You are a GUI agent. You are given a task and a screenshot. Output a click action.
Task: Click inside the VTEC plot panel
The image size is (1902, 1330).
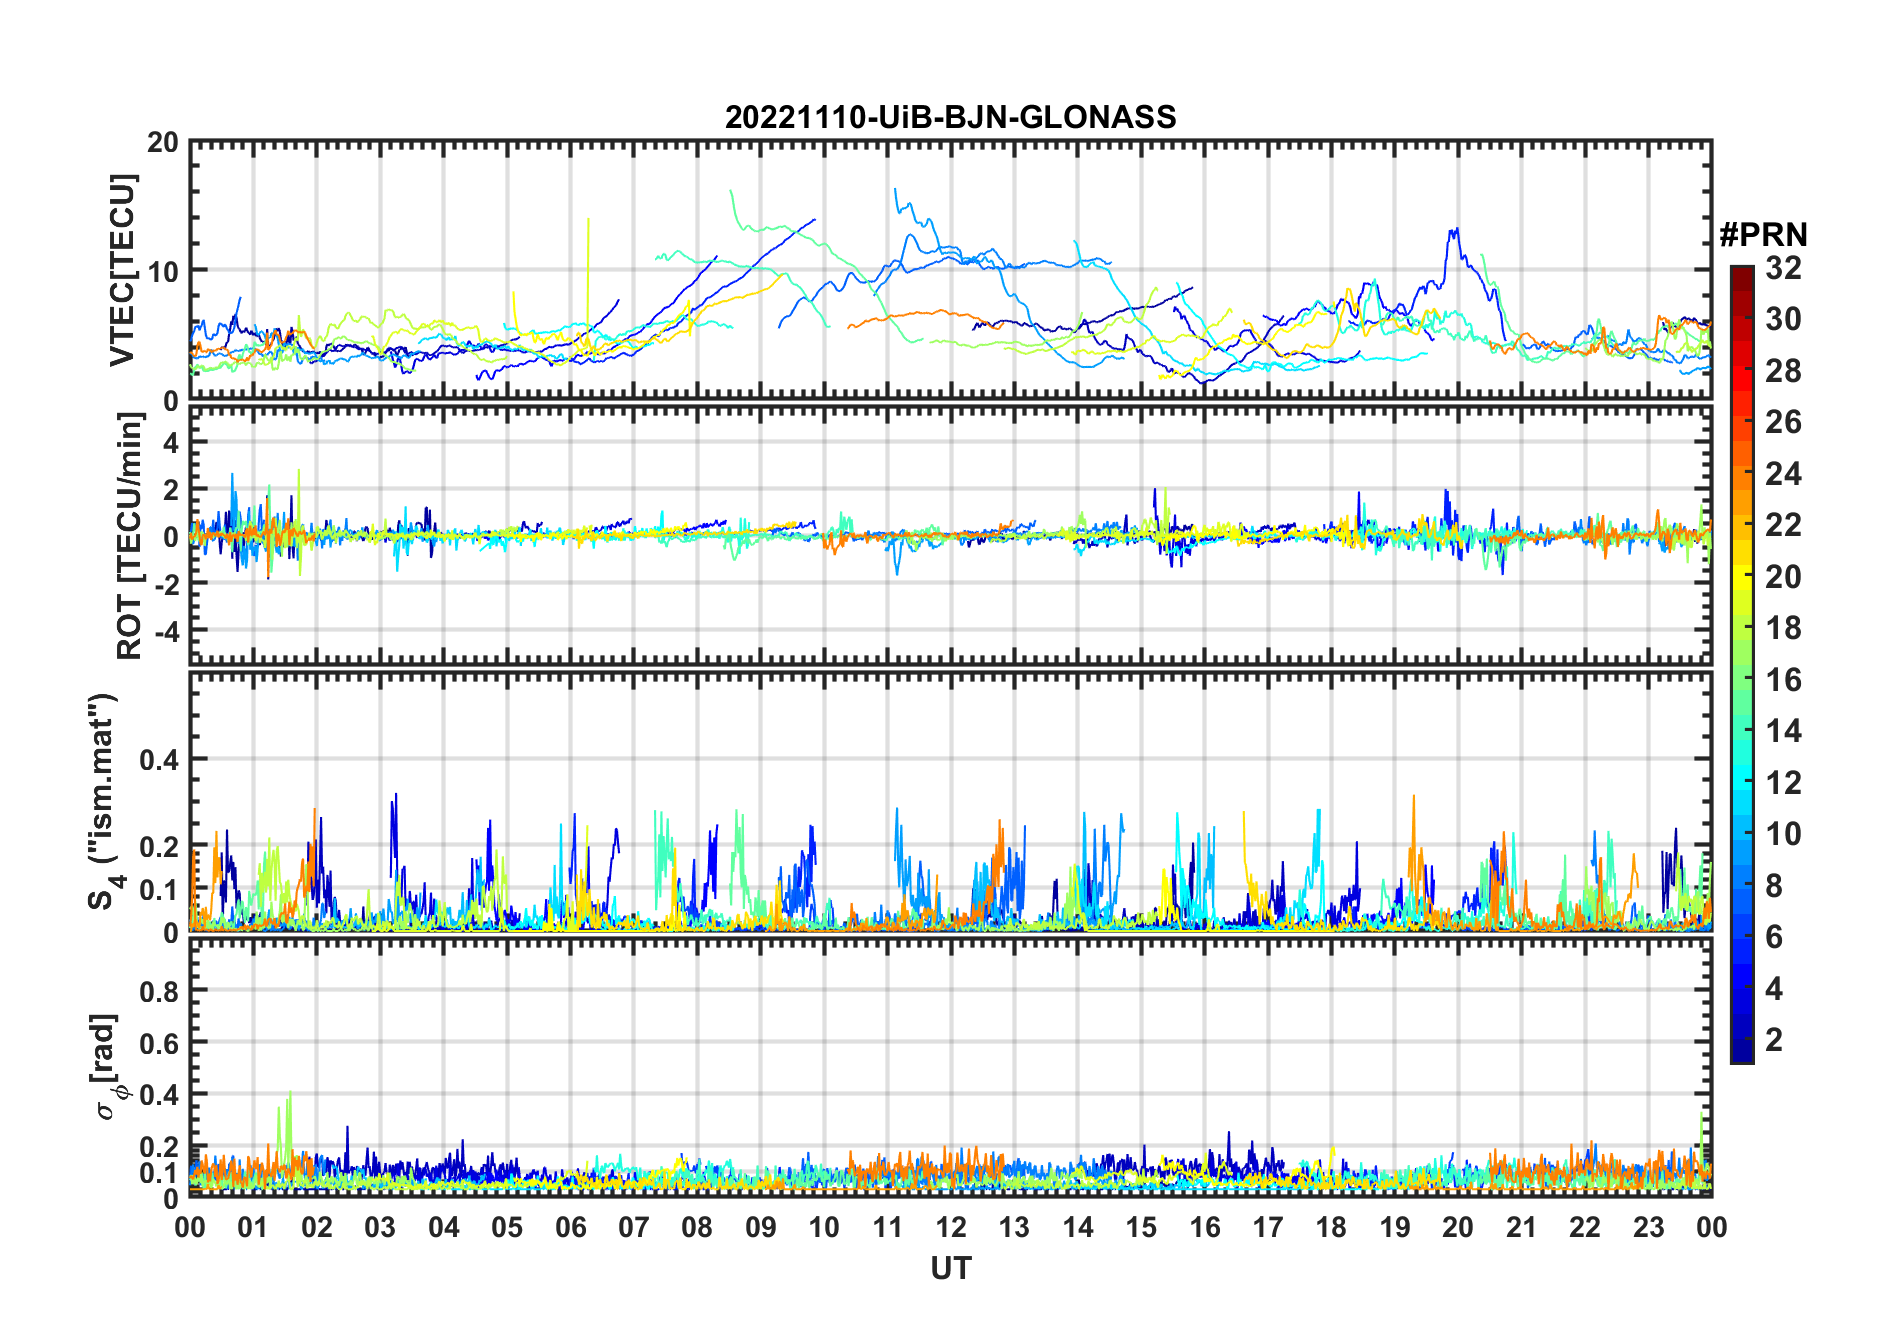click(950, 270)
